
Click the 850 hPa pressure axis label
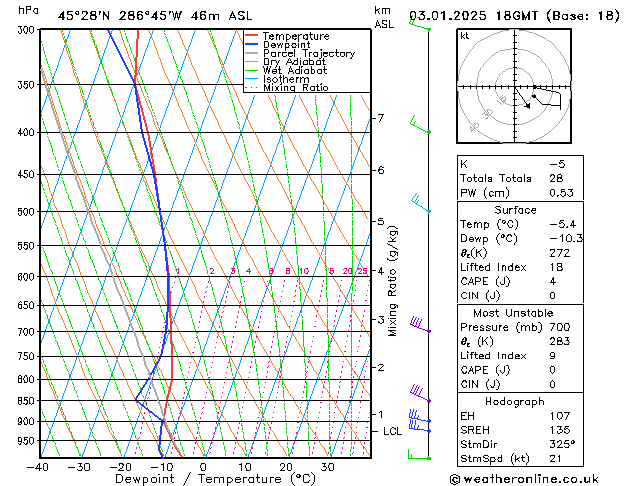pyautogui.click(x=27, y=401)
